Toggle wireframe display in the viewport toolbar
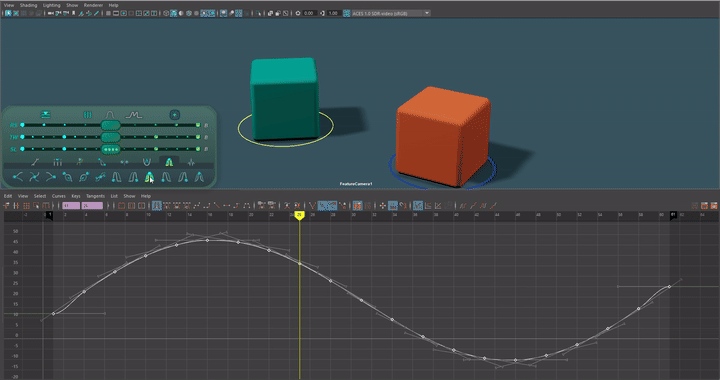This screenshot has height=380, width=720. coord(166,13)
